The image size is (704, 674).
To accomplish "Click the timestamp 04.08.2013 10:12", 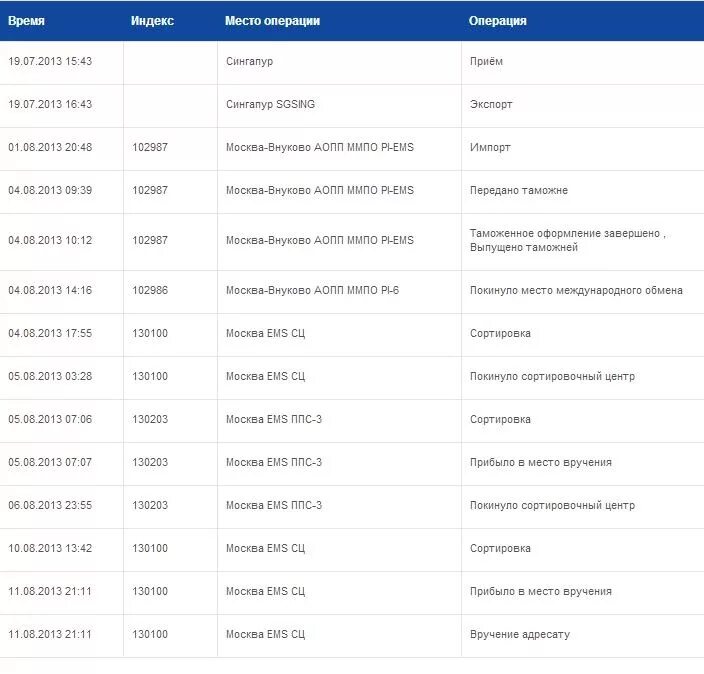I will pos(50,240).
